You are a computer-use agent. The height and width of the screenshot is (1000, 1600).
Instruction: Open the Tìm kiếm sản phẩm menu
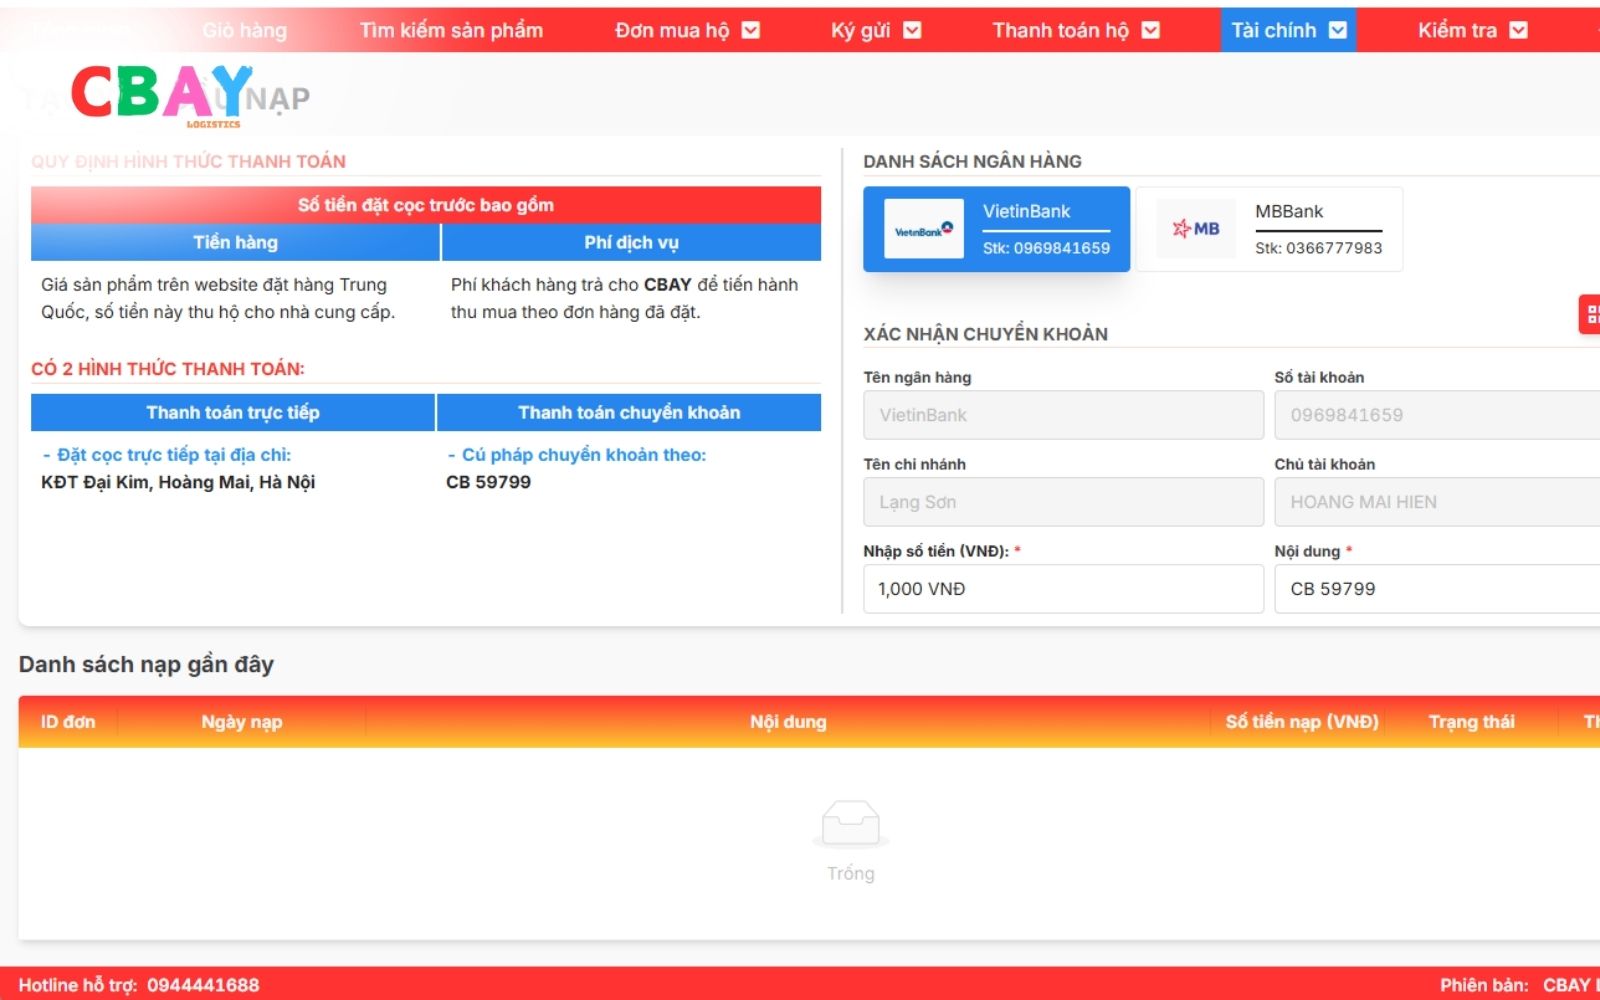point(452,30)
